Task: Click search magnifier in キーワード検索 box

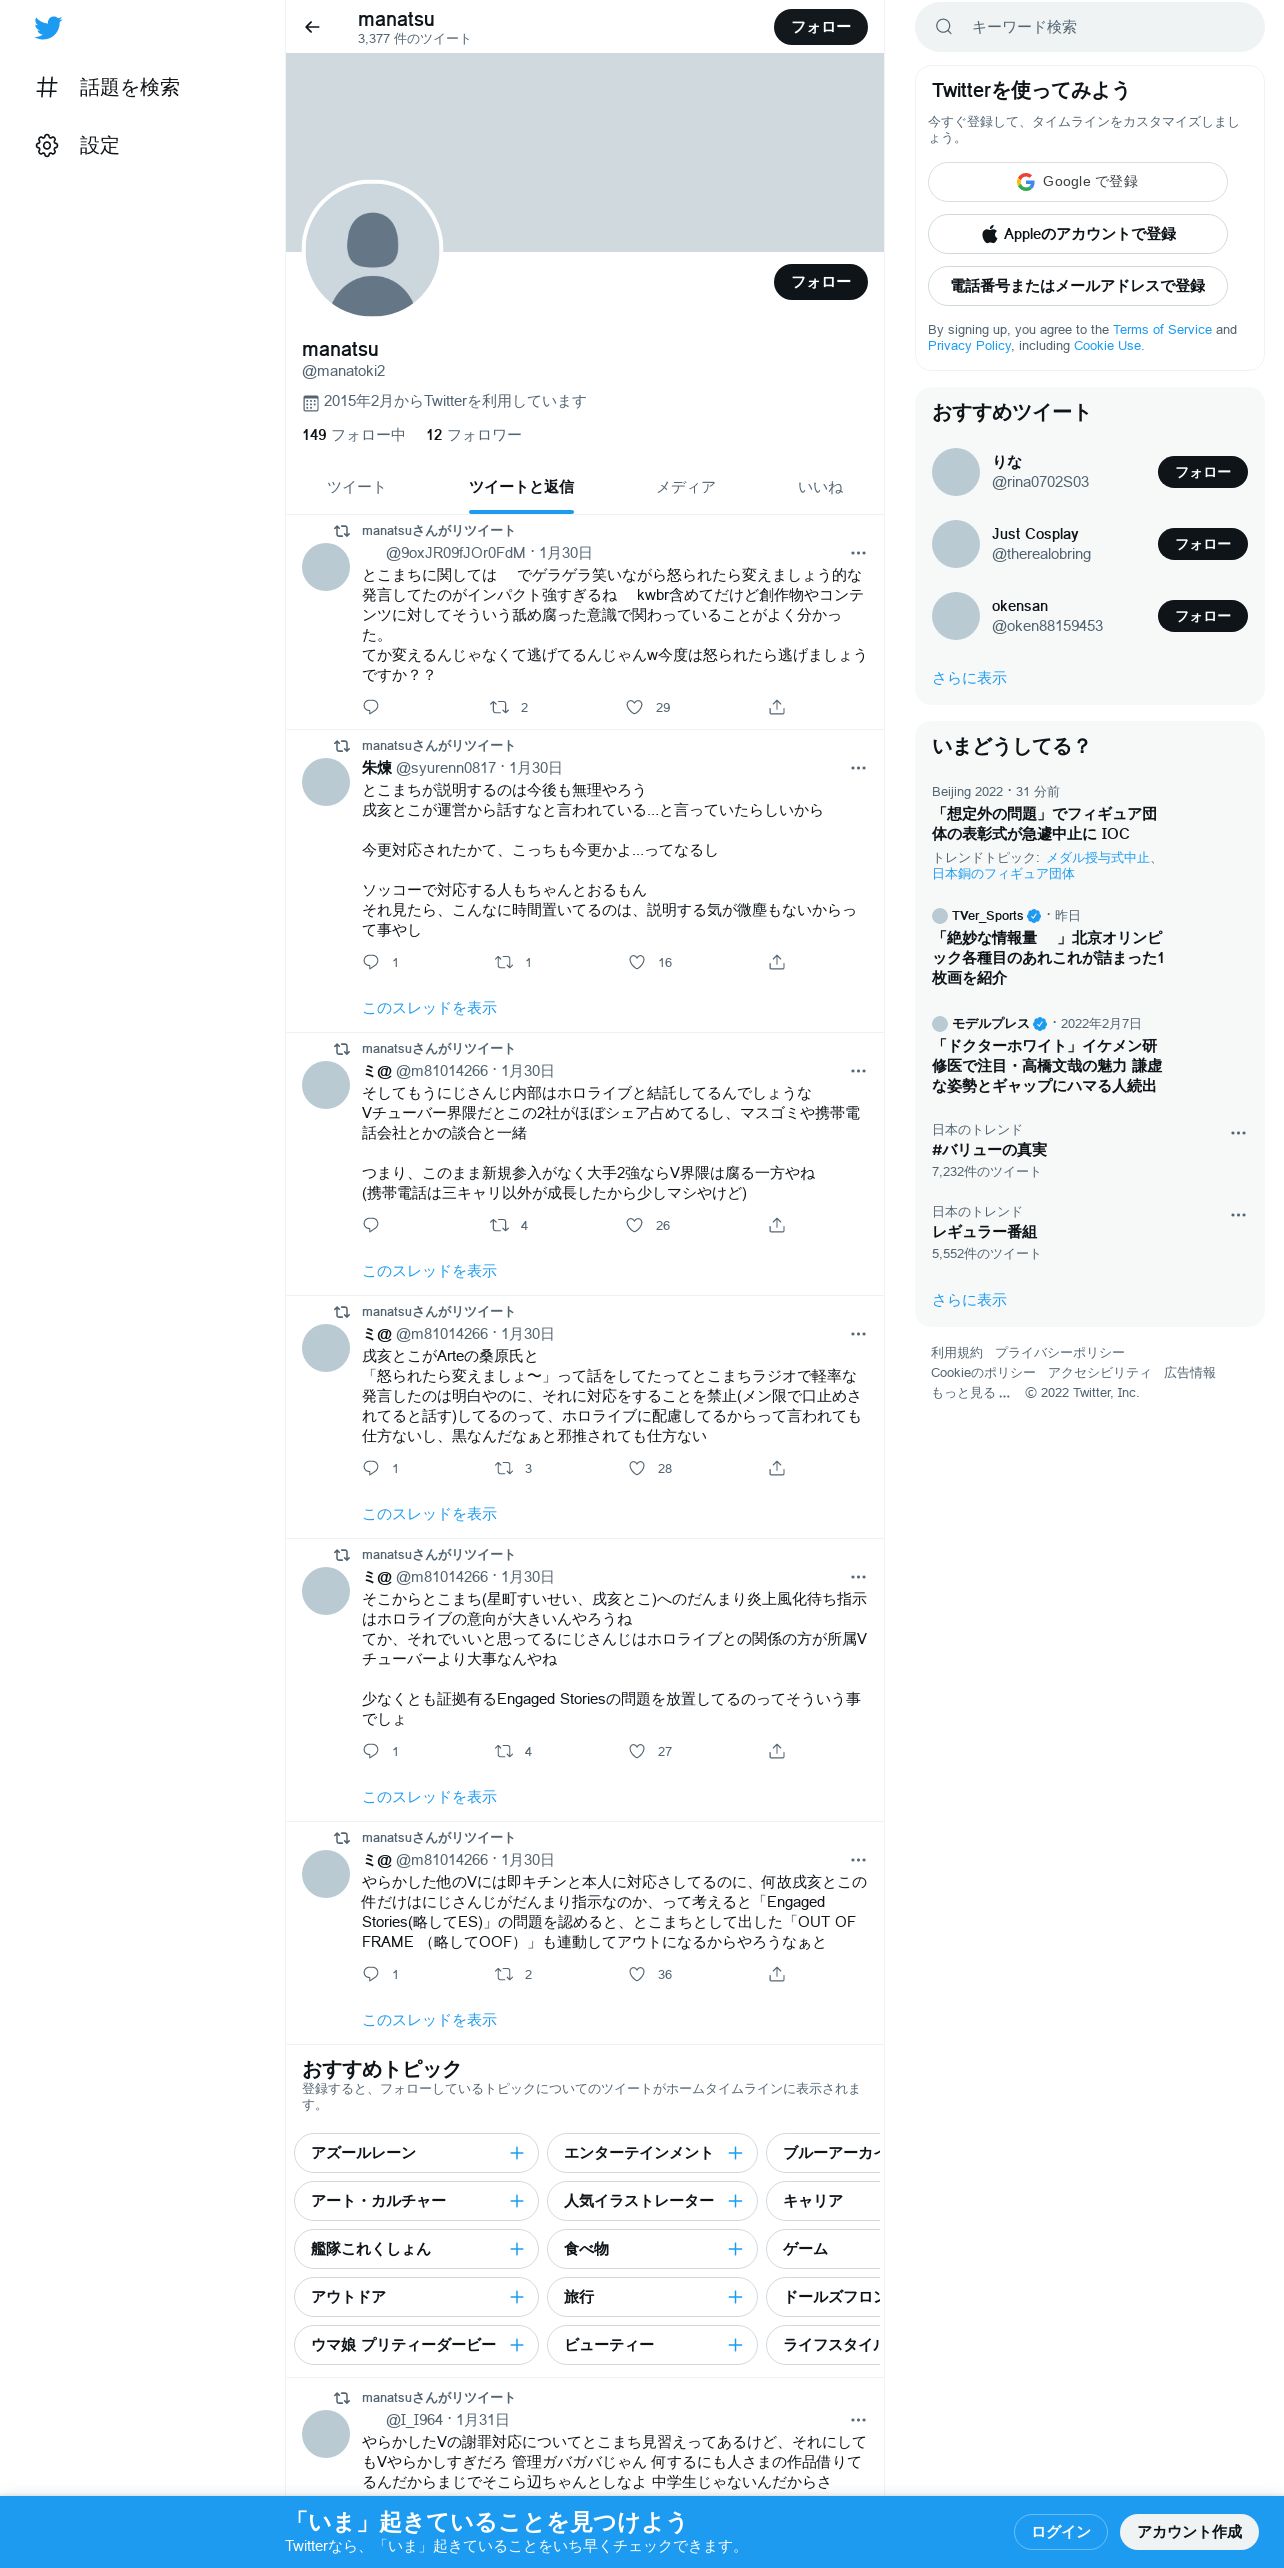Action: pyautogui.click(x=943, y=27)
